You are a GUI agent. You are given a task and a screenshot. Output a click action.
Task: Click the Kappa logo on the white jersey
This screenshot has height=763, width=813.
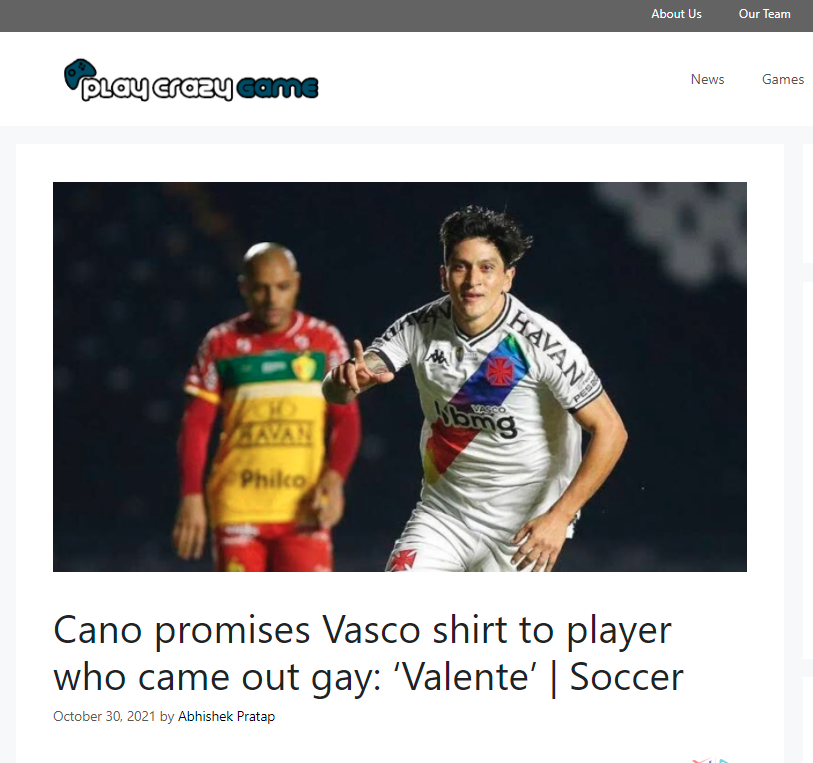coord(438,356)
